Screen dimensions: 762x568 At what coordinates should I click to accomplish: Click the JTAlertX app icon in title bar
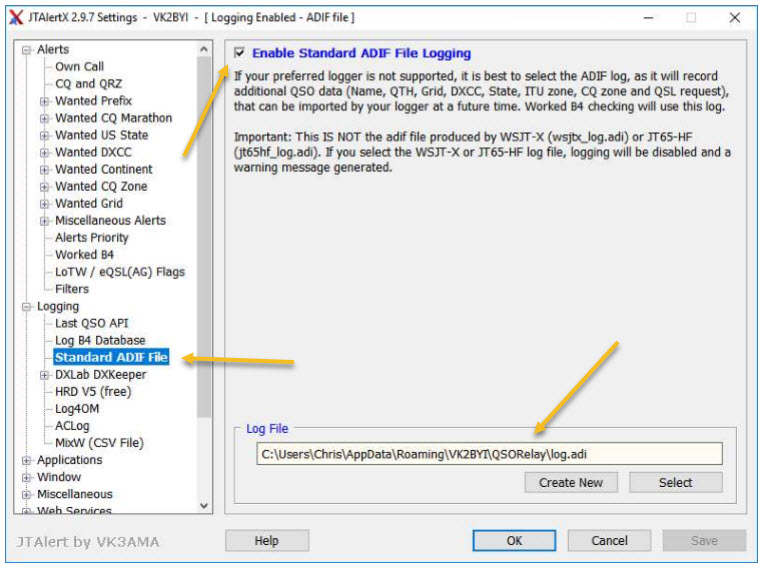pos(16,17)
